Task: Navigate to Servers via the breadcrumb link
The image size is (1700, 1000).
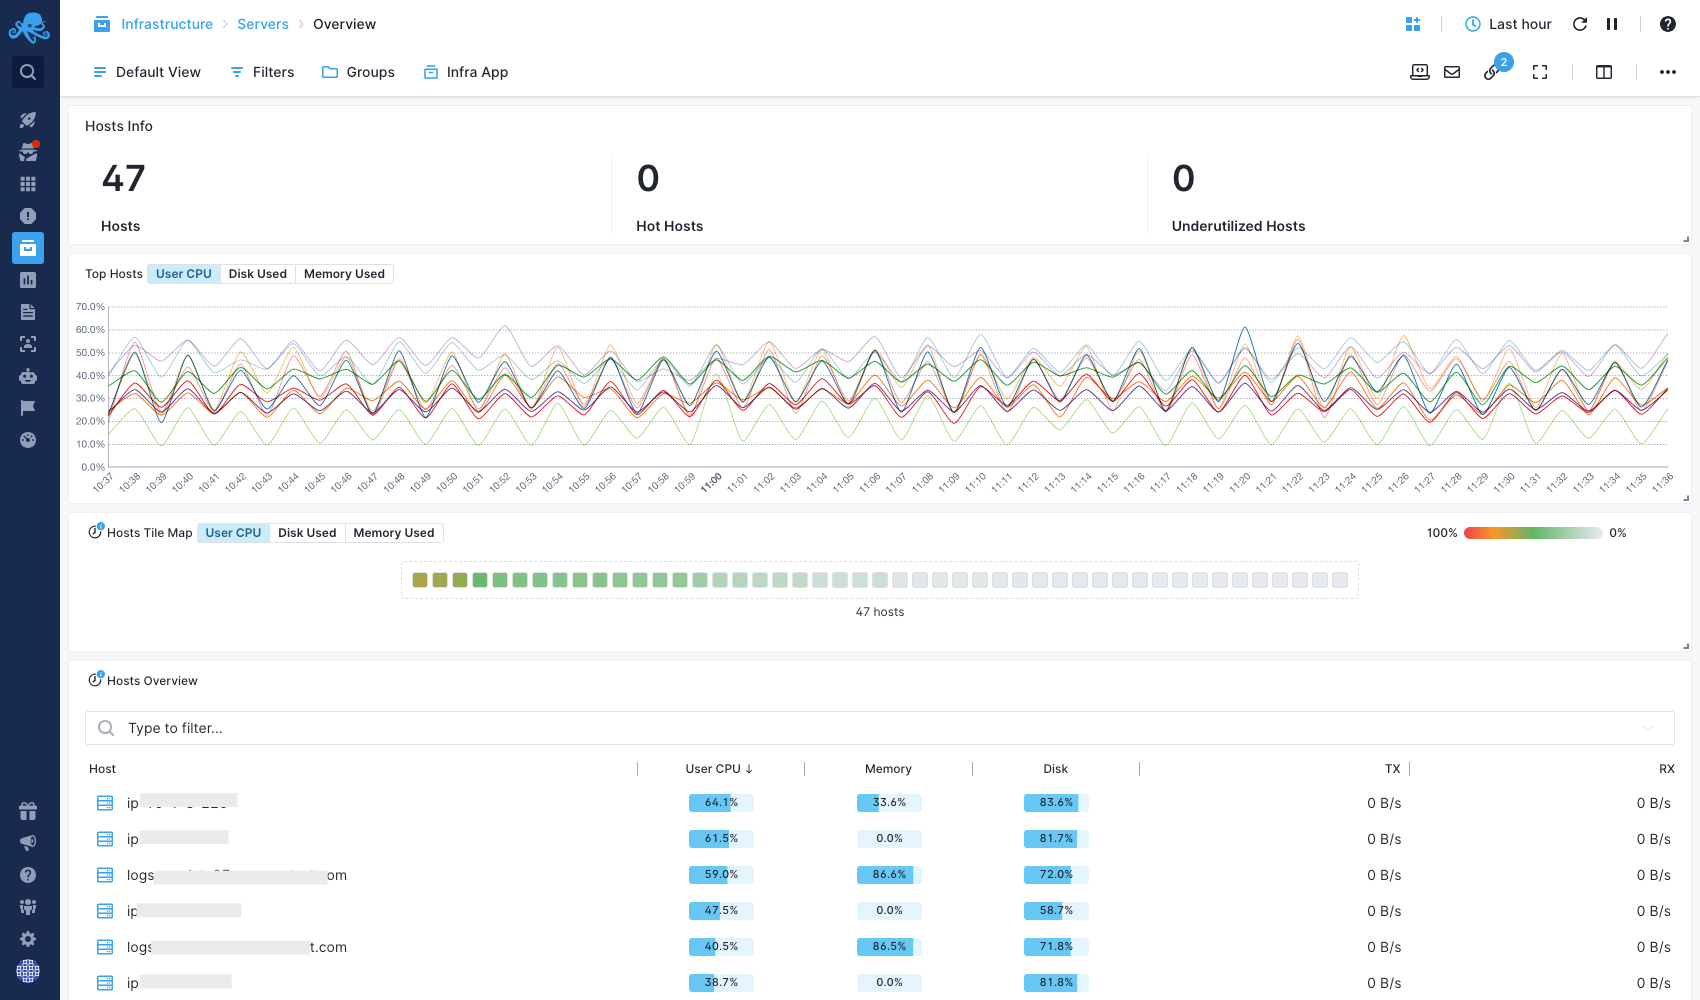Action: point(262,23)
